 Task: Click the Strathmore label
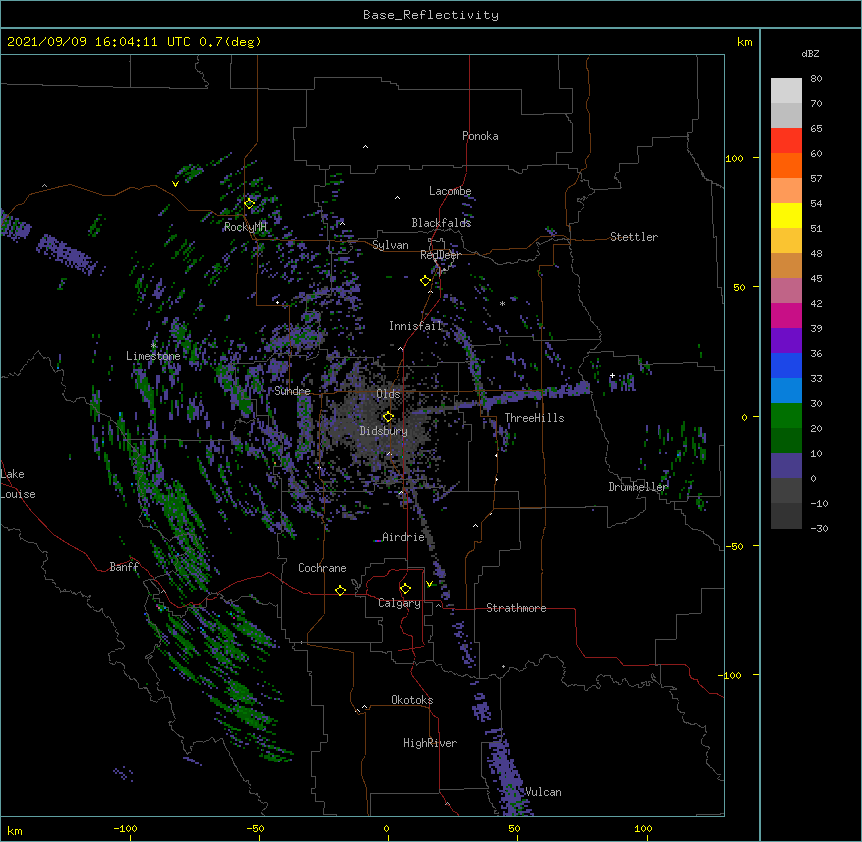tap(516, 608)
